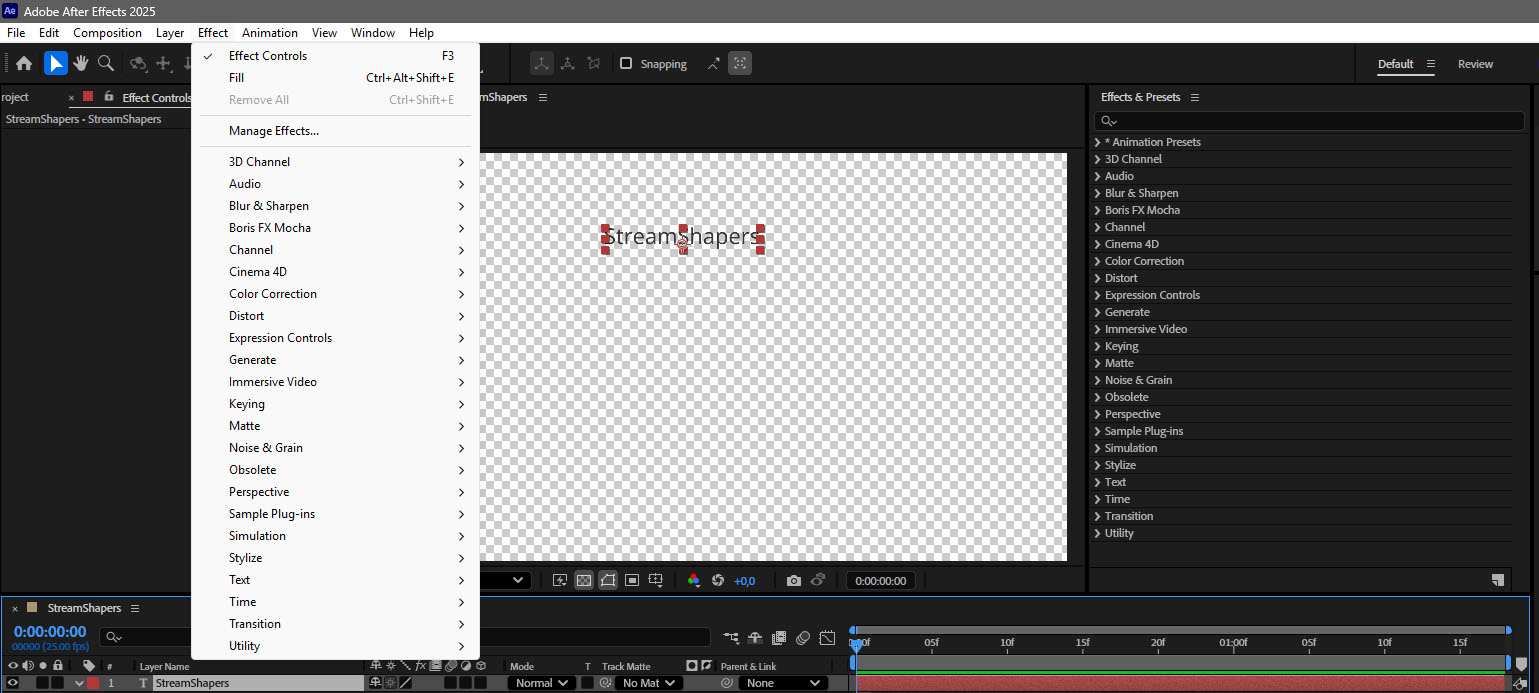
Task: Take a snapshot with camera icon
Action: coord(794,580)
